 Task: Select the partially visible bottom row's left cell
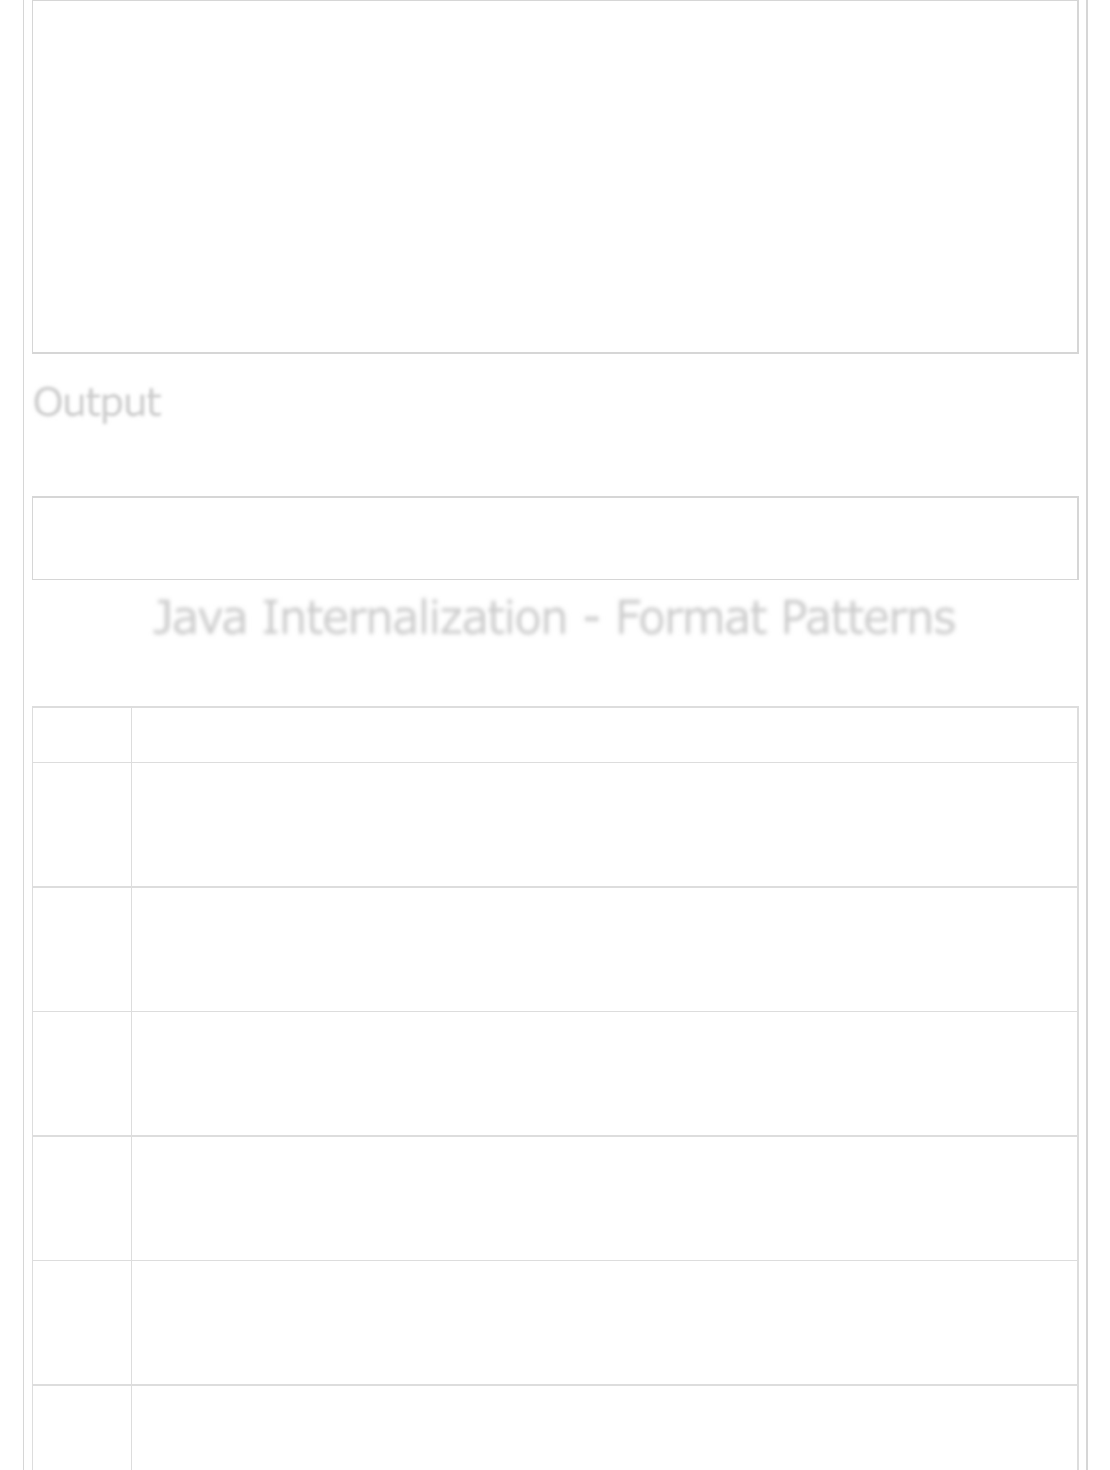(82, 1428)
